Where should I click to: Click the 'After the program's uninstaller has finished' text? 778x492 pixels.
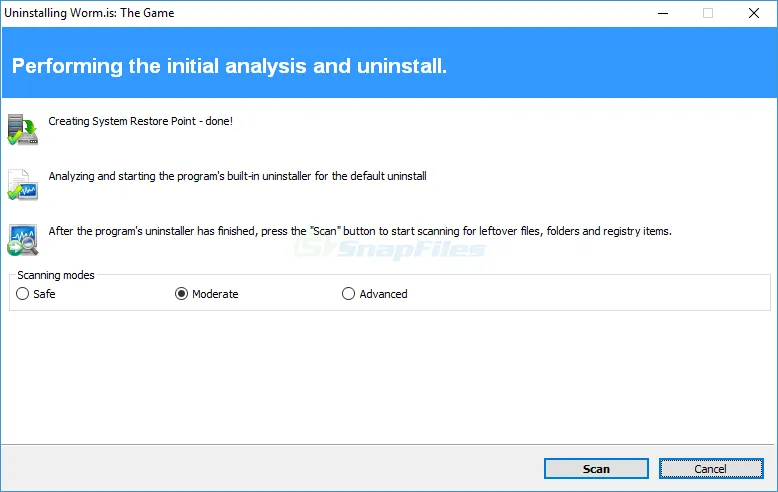click(360, 231)
